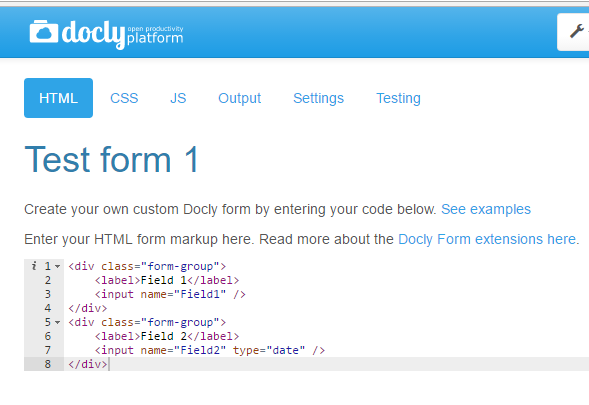Switch to the HTML tab

(x=58, y=98)
